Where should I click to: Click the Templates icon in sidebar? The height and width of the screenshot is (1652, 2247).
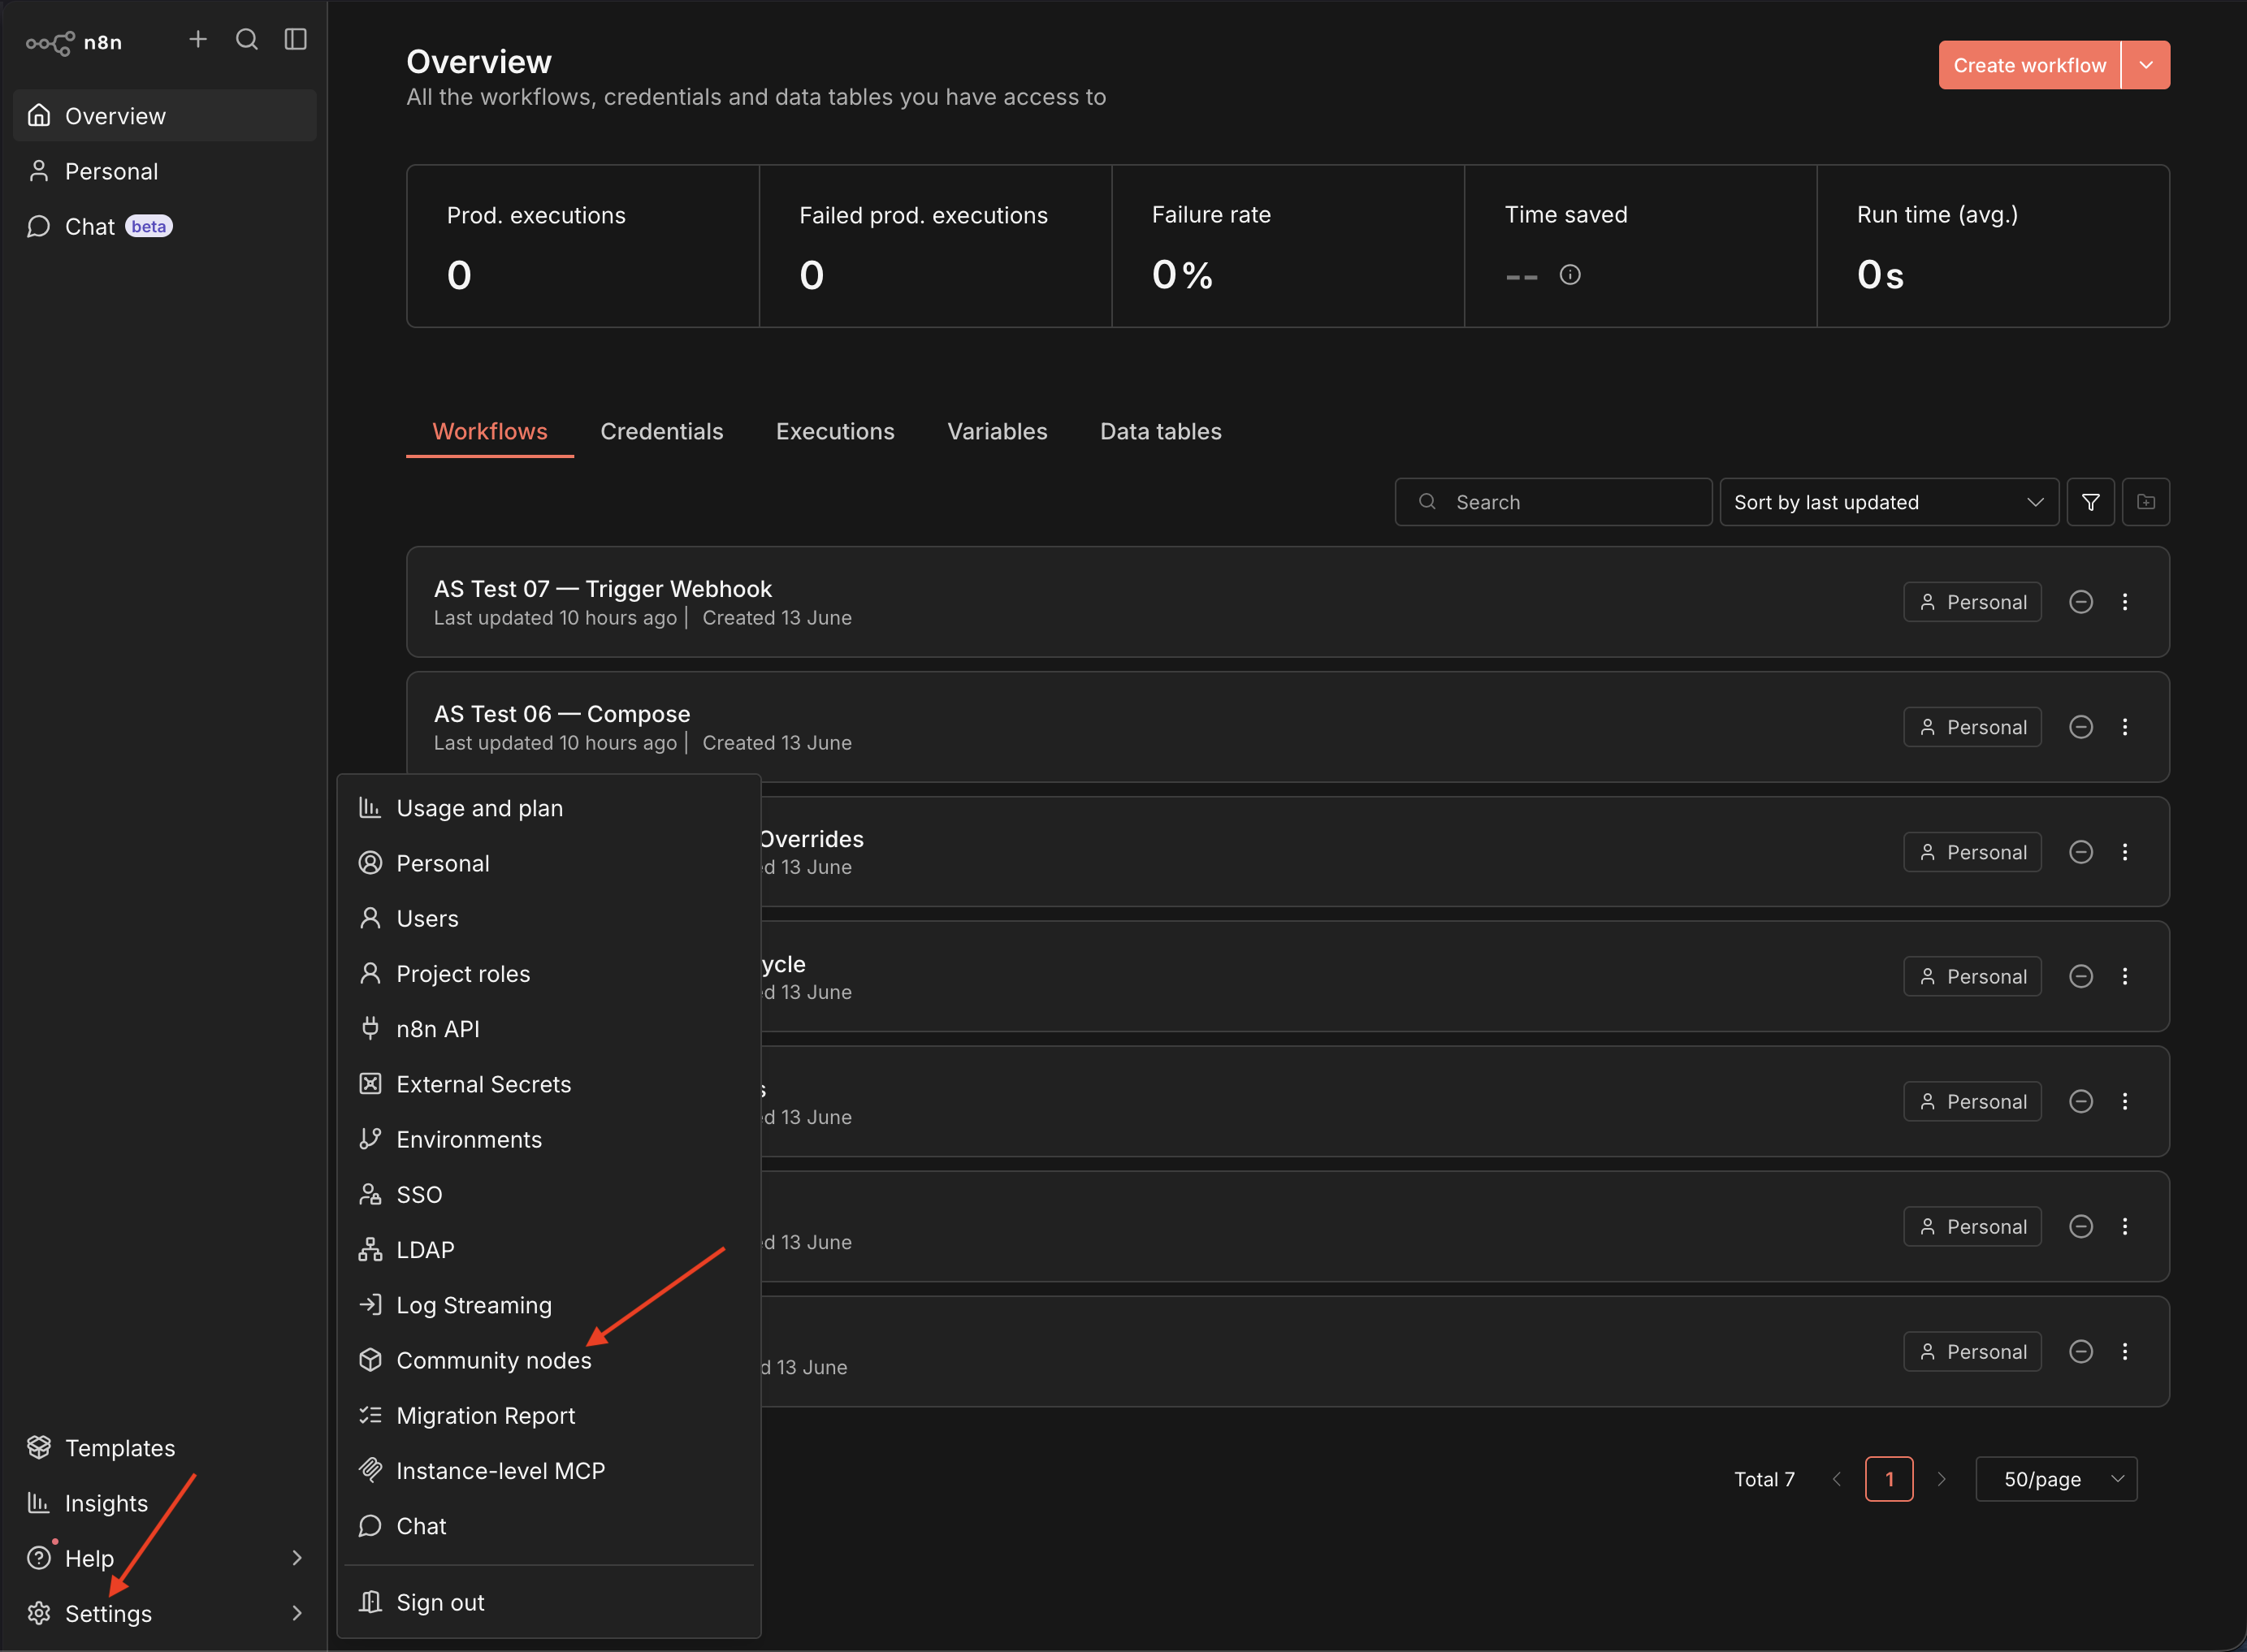coord(39,1447)
